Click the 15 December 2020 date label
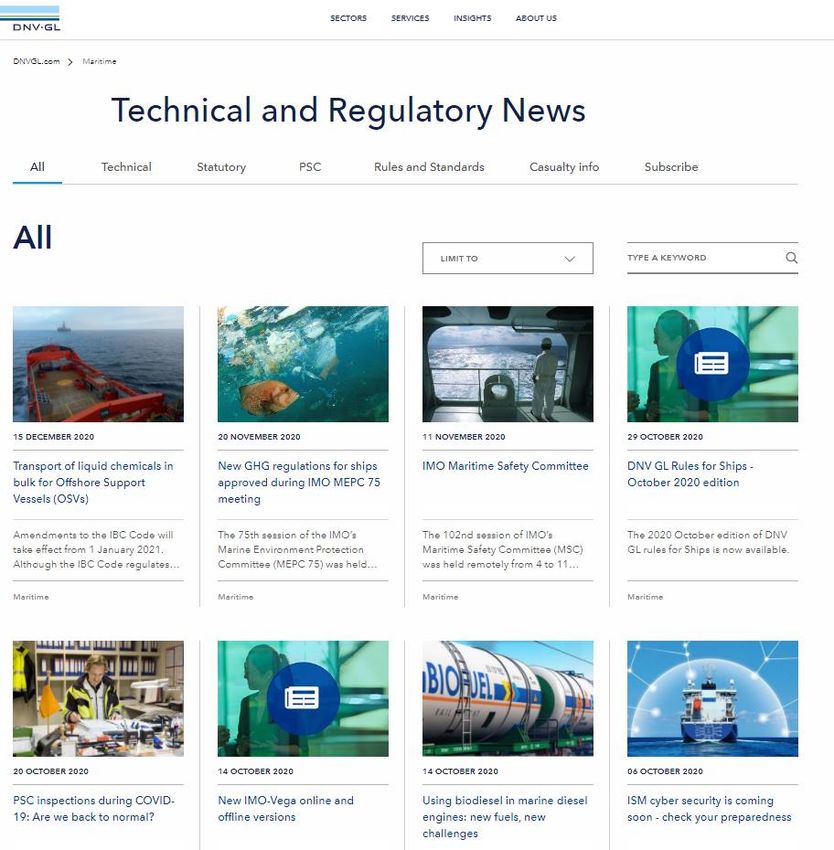Image resolution: width=834 pixels, height=850 pixels. [54, 437]
